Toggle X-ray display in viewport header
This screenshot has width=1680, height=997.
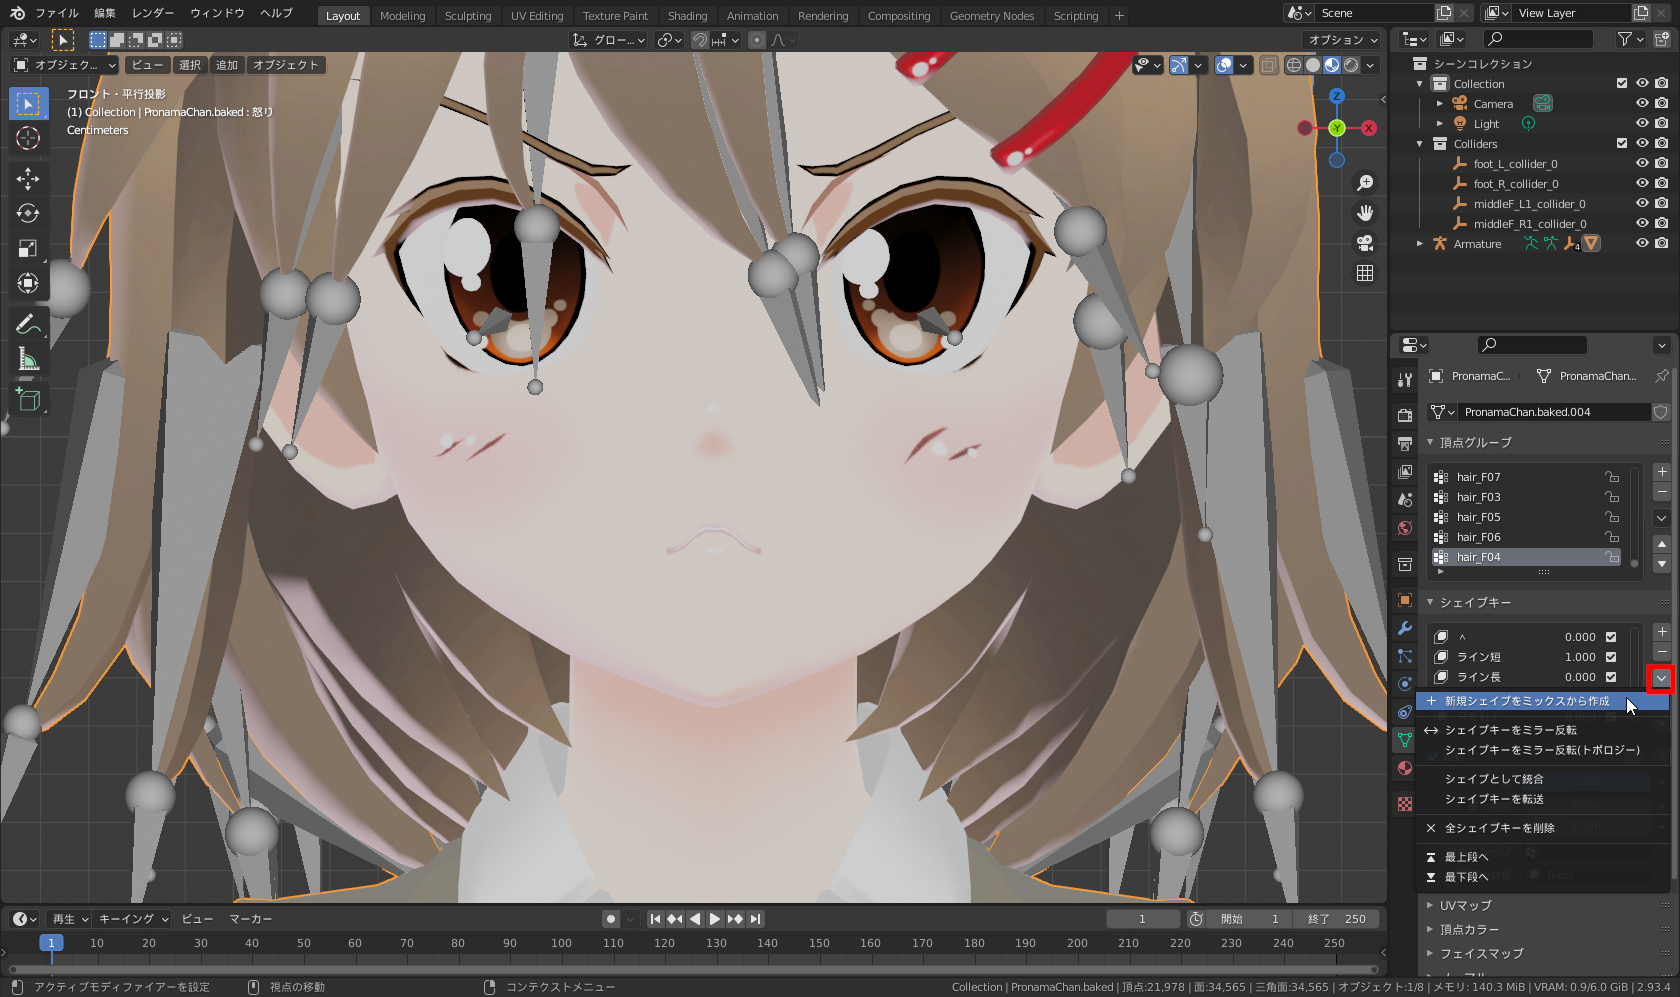coord(1269,65)
